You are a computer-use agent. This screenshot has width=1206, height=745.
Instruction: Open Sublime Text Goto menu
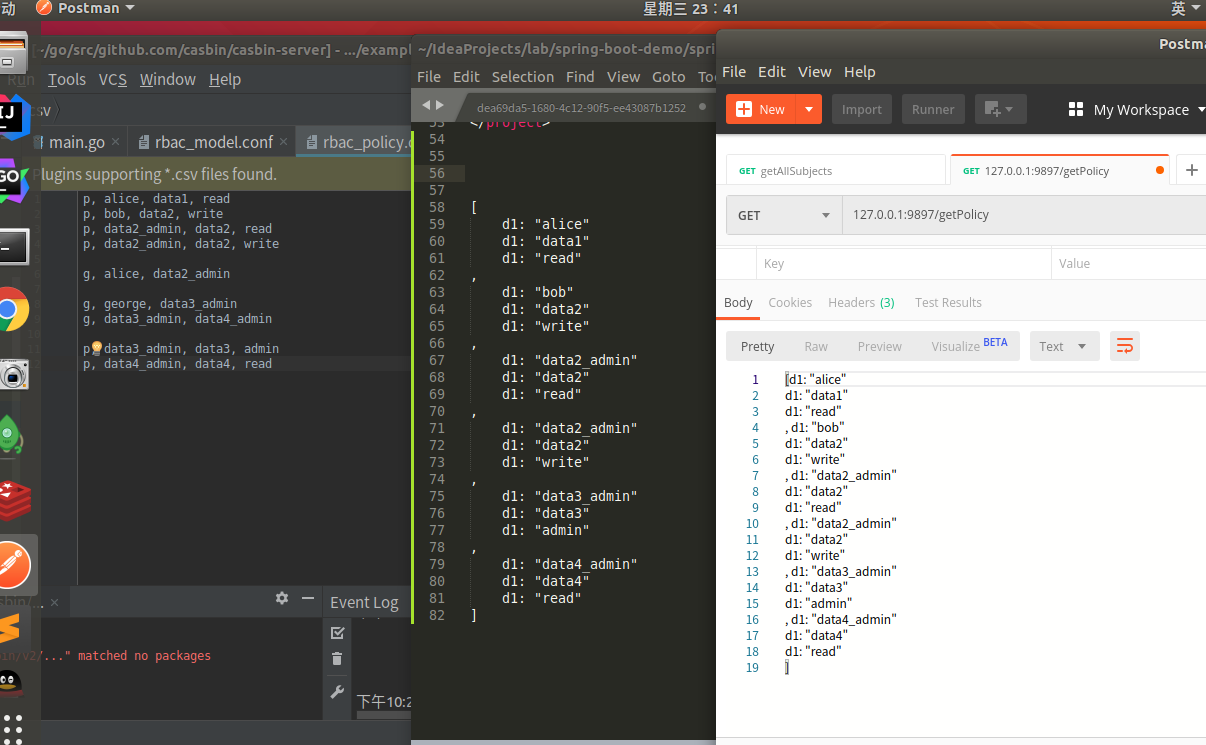click(x=669, y=77)
